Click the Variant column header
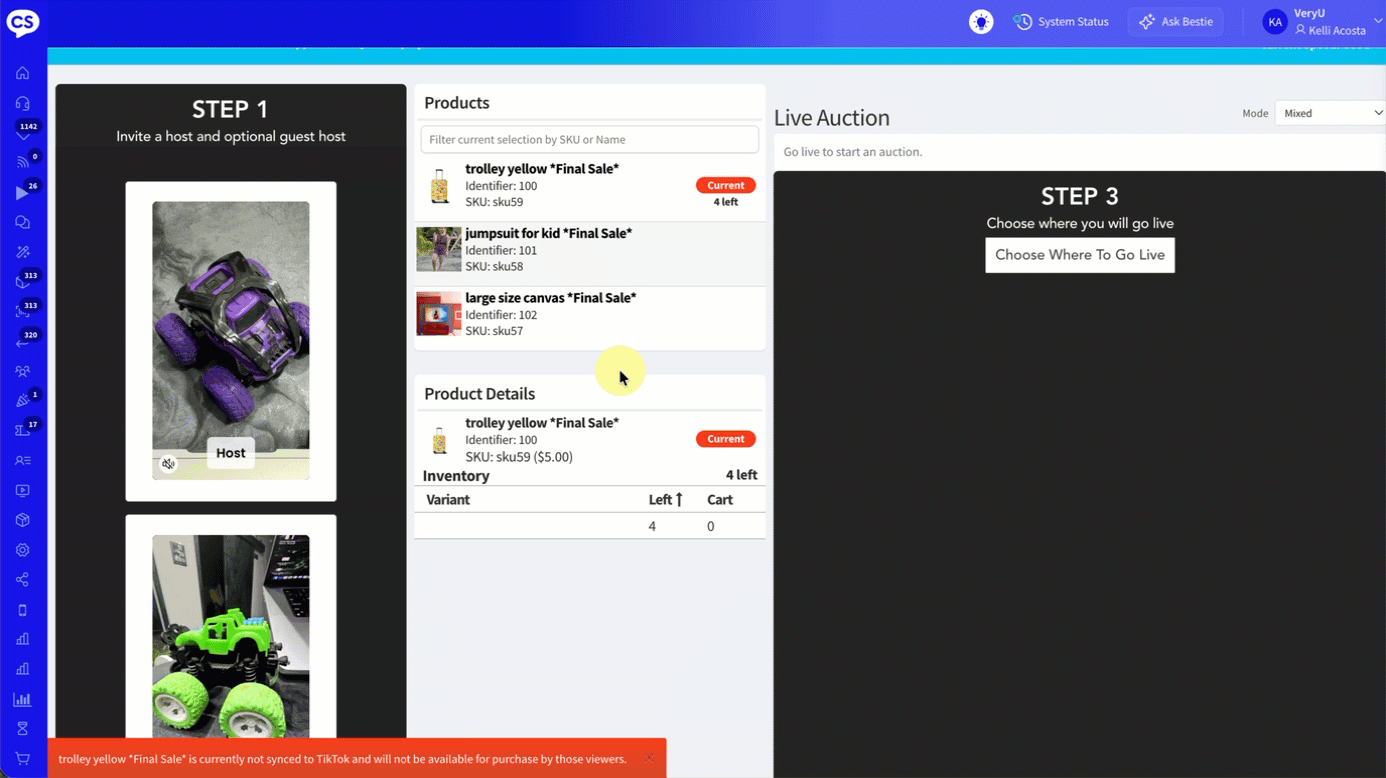 pos(448,500)
